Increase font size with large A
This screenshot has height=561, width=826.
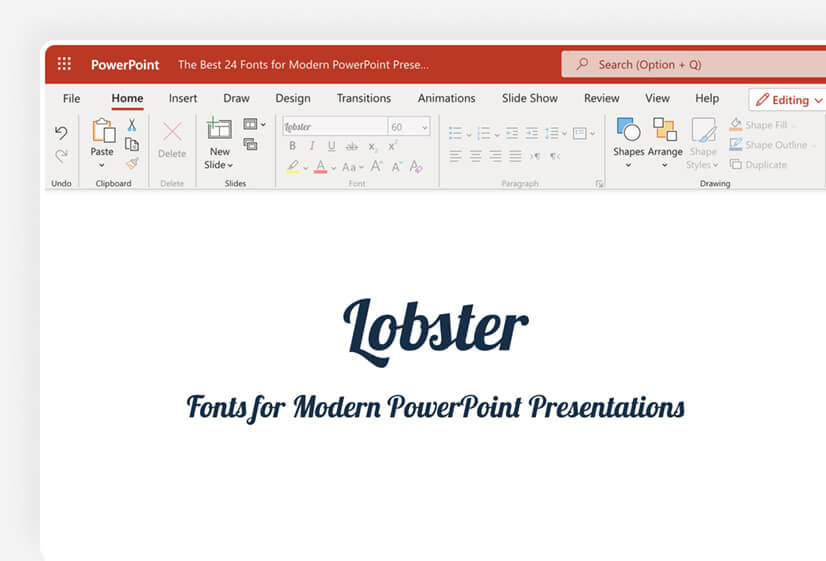376,166
